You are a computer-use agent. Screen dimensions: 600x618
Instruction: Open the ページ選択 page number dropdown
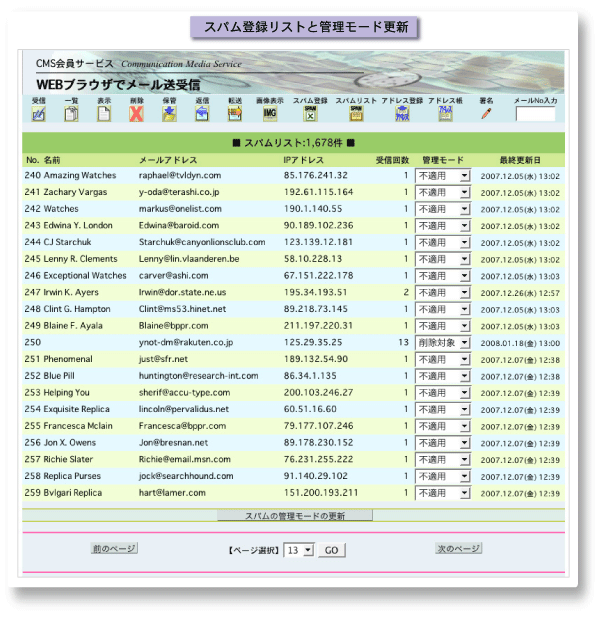[299, 550]
